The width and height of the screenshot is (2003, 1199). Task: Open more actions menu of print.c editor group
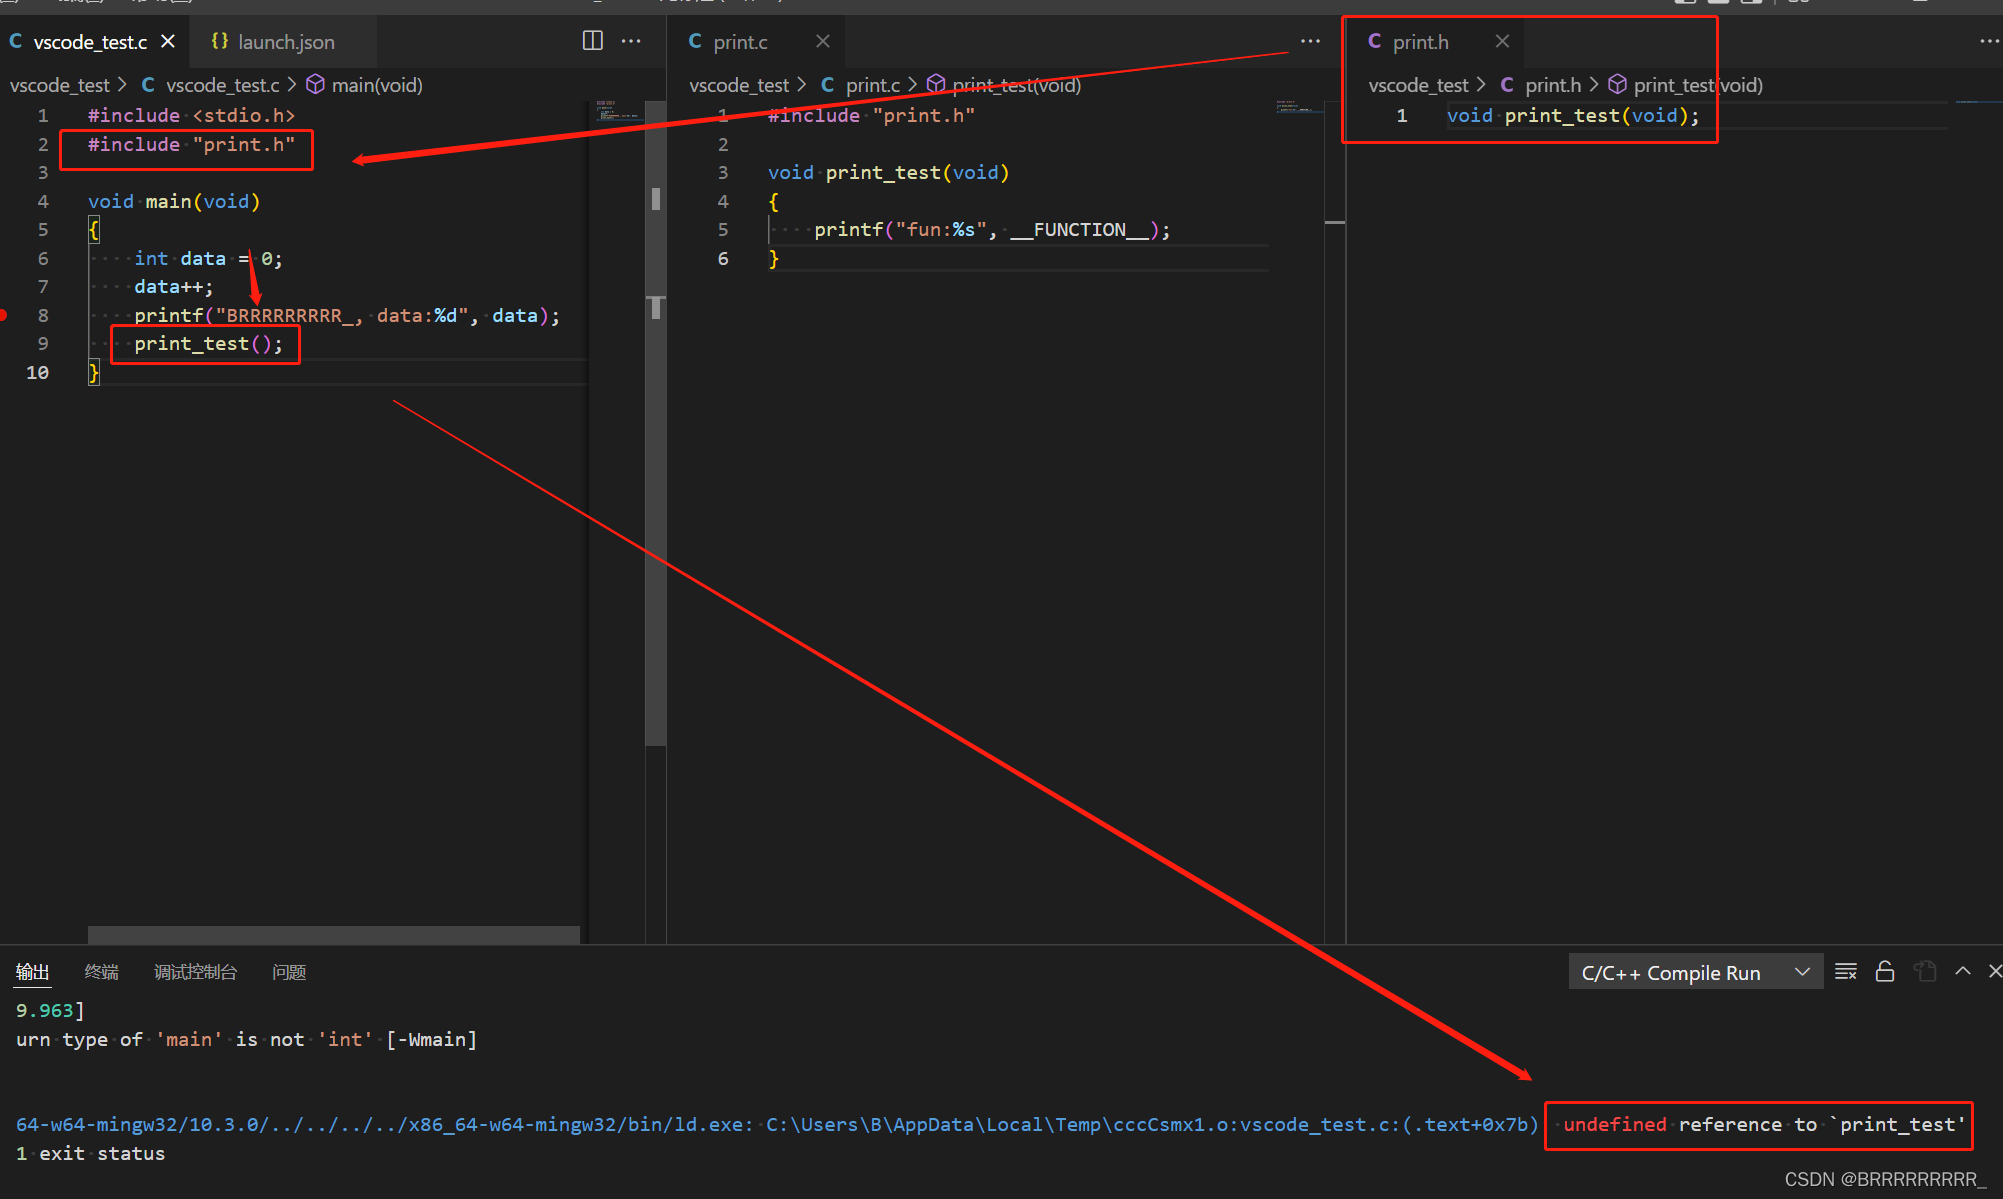pyautogui.click(x=1310, y=41)
